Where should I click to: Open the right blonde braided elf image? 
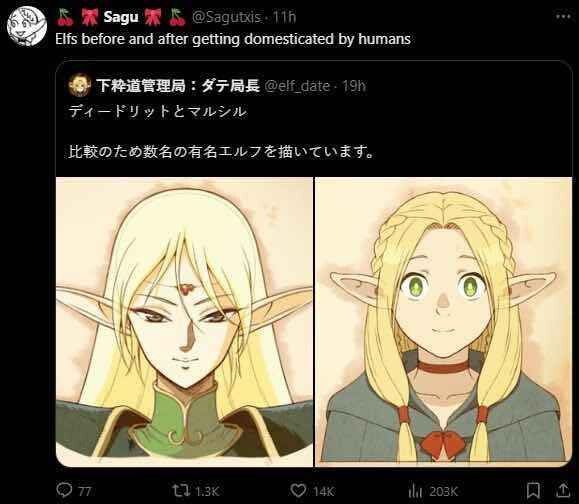[x=443, y=322]
